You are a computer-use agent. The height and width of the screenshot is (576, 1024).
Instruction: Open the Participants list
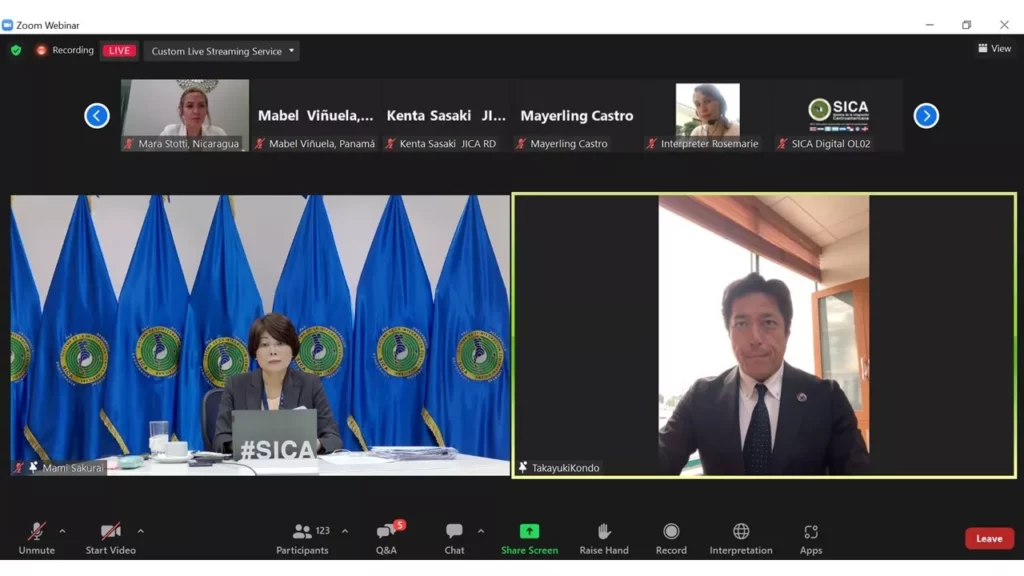[302, 538]
